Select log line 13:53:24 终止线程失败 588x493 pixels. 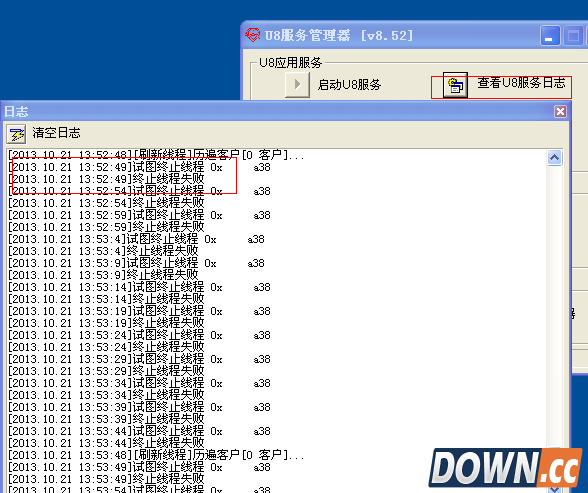pos(106,347)
